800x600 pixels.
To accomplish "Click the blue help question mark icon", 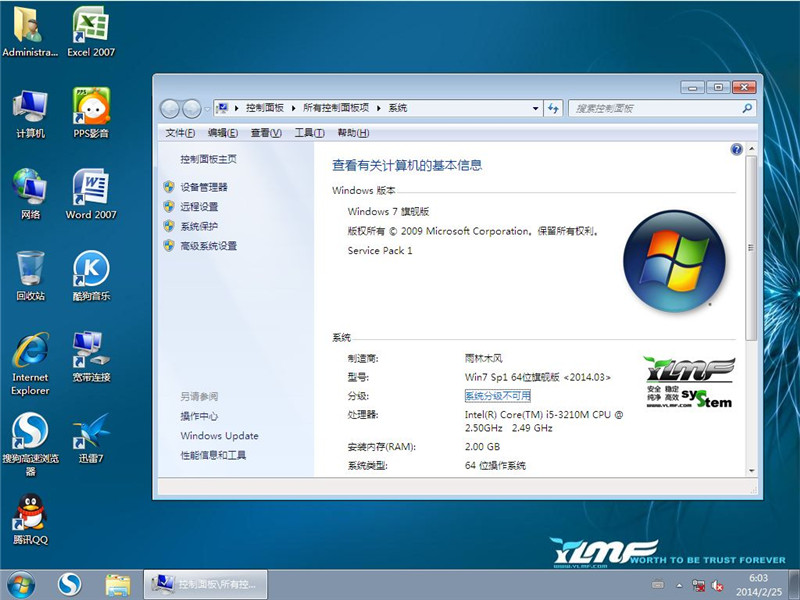I will 736,149.
